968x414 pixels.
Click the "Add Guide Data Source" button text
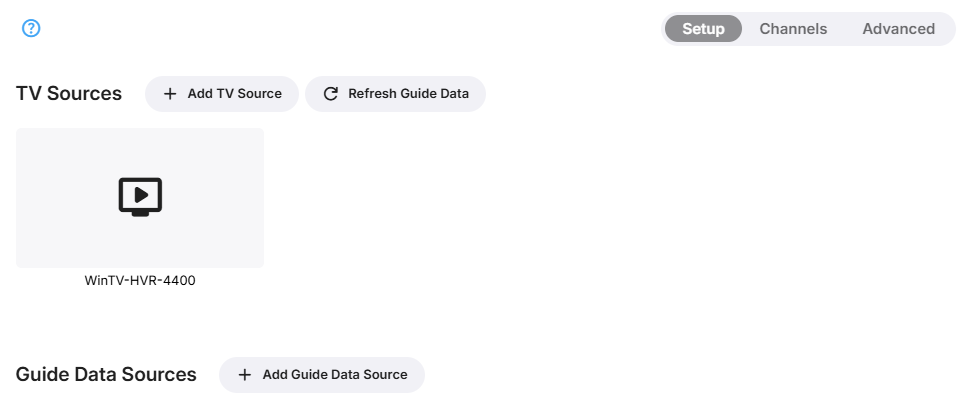pyautogui.click(x=335, y=375)
